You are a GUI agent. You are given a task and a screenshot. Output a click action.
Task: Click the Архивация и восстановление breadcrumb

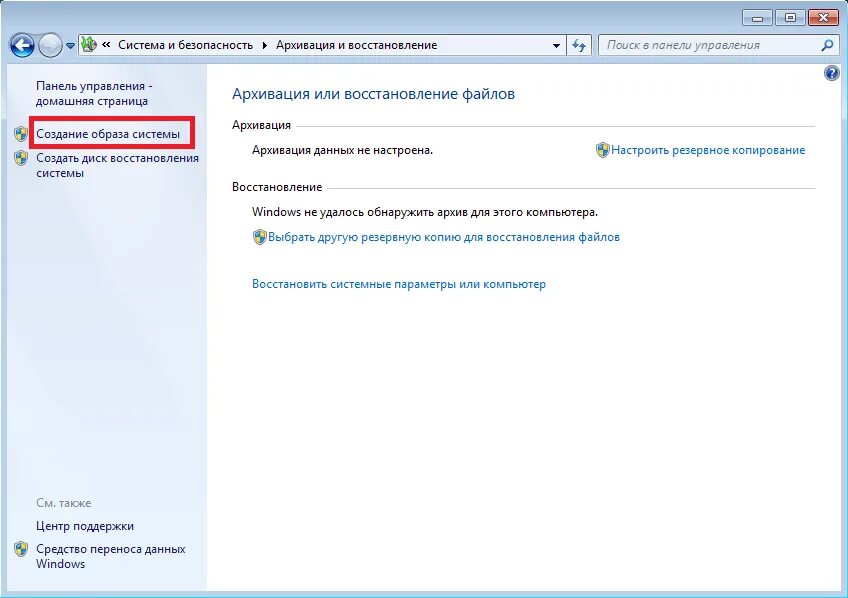[x=356, y=45]
